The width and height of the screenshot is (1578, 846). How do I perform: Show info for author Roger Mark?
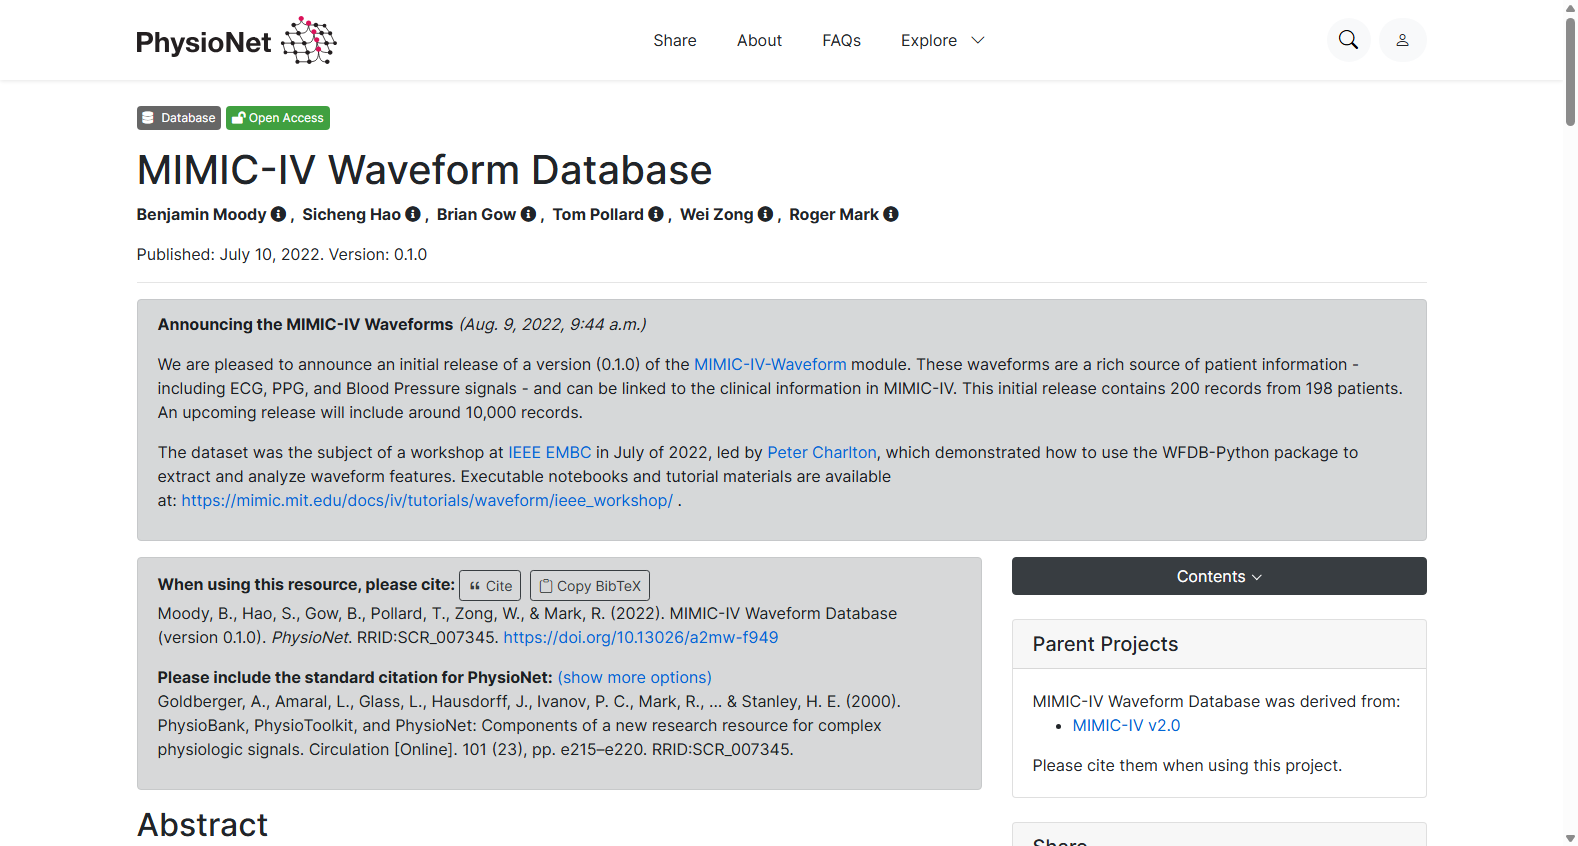891,214
